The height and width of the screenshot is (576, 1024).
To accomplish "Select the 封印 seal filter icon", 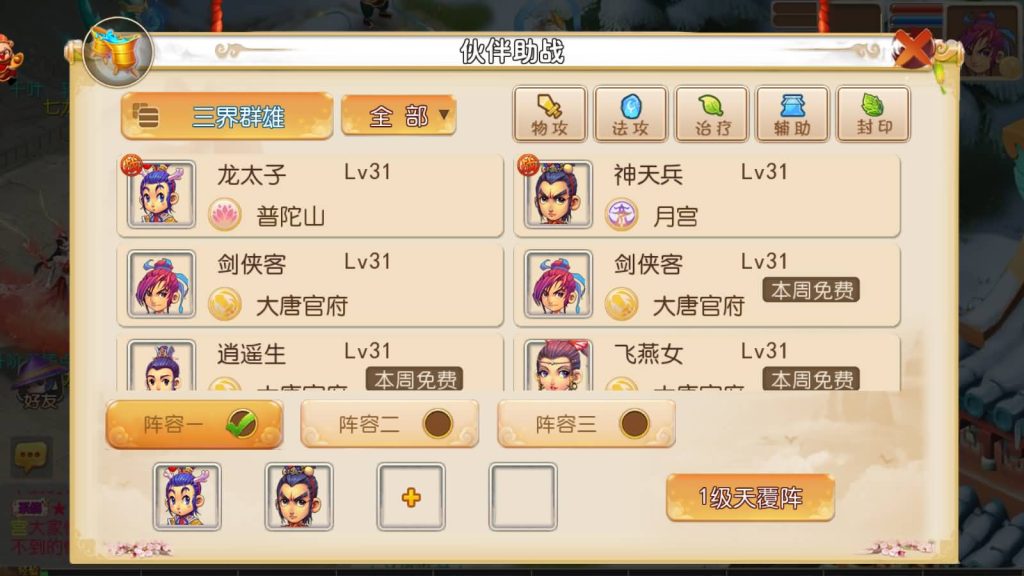I will [x=873, y=114].
